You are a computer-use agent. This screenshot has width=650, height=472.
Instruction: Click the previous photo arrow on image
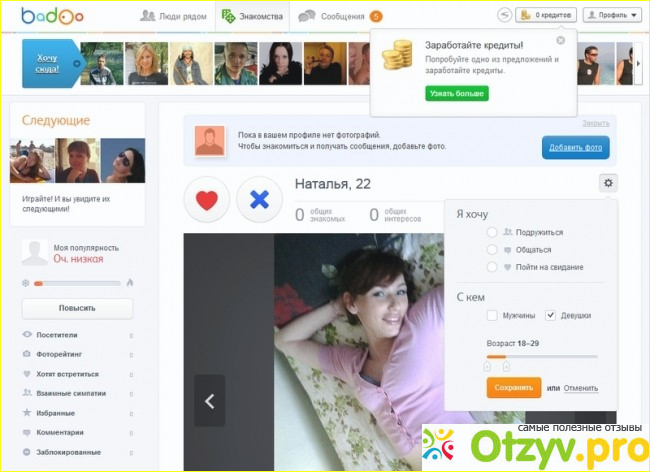point(209,401)
